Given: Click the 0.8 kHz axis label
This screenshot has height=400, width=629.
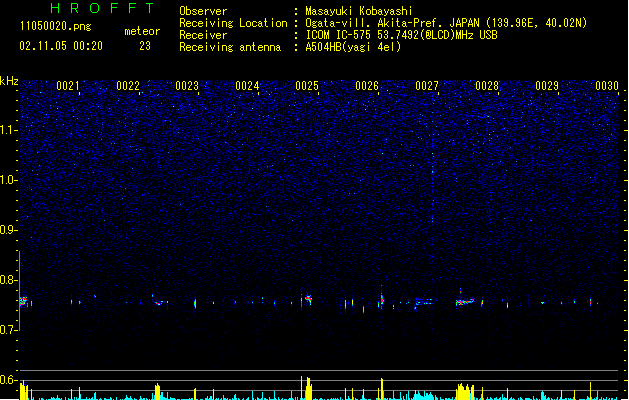Looking at the screenshot, I should 9,280.
